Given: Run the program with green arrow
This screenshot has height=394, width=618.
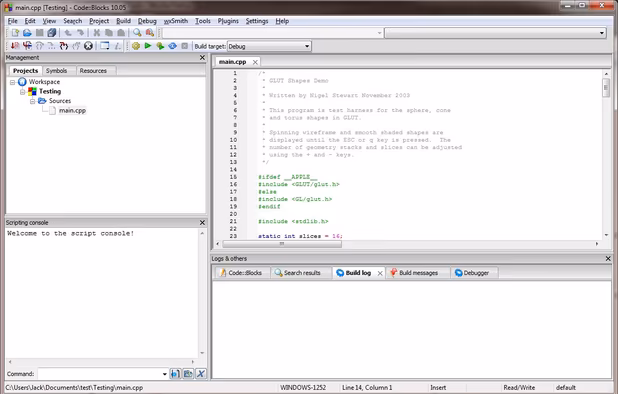Looking at the screenshot, I should (148, 46).
